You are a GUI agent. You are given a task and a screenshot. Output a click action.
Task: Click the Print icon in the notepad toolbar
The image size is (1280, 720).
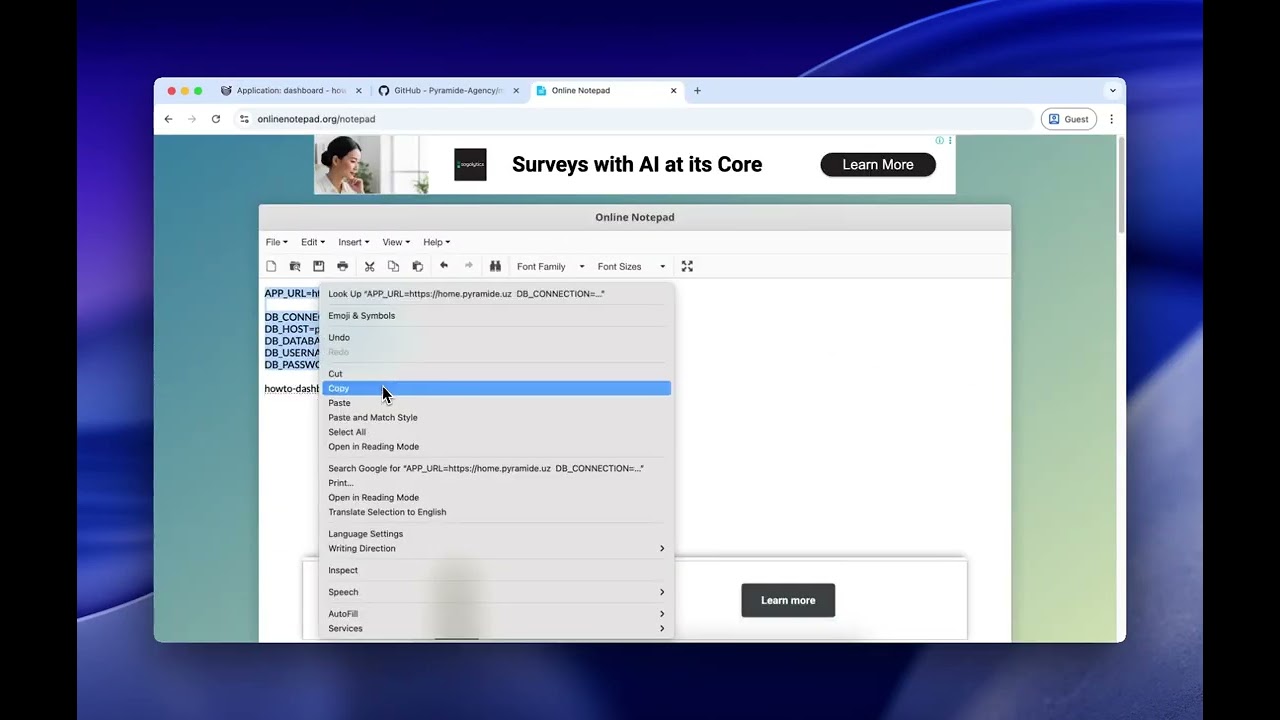point(341,266)
